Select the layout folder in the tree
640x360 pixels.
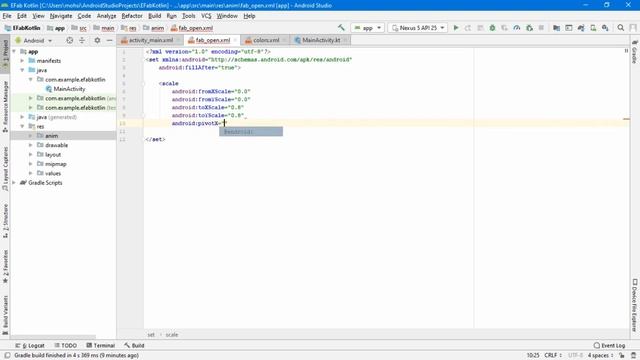[53, 155]
